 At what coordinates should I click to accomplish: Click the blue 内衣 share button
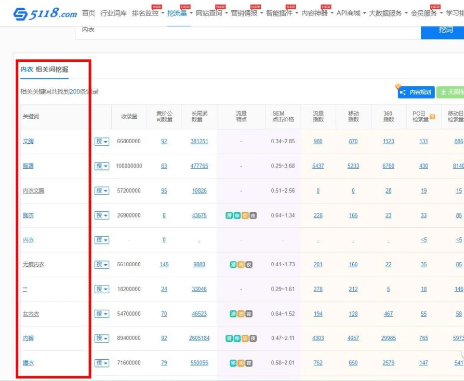[x=416, y=92]
